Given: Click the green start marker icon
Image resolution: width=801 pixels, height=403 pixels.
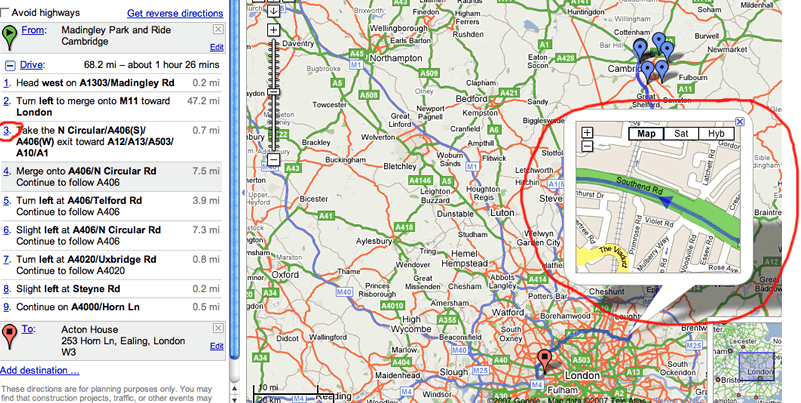Looking at the screenshot, I should point(9,37).
